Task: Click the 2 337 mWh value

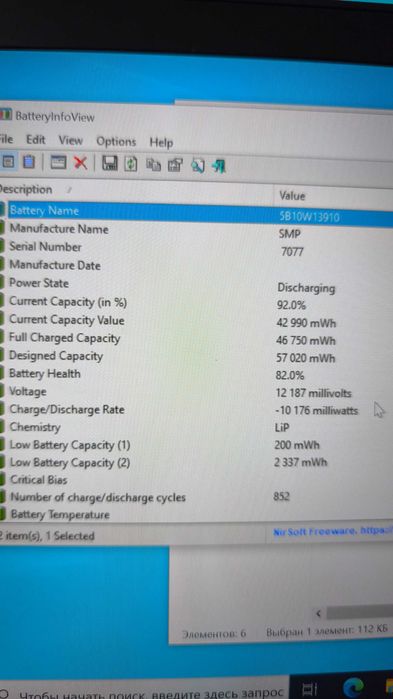Action: [x=300, y=462]
